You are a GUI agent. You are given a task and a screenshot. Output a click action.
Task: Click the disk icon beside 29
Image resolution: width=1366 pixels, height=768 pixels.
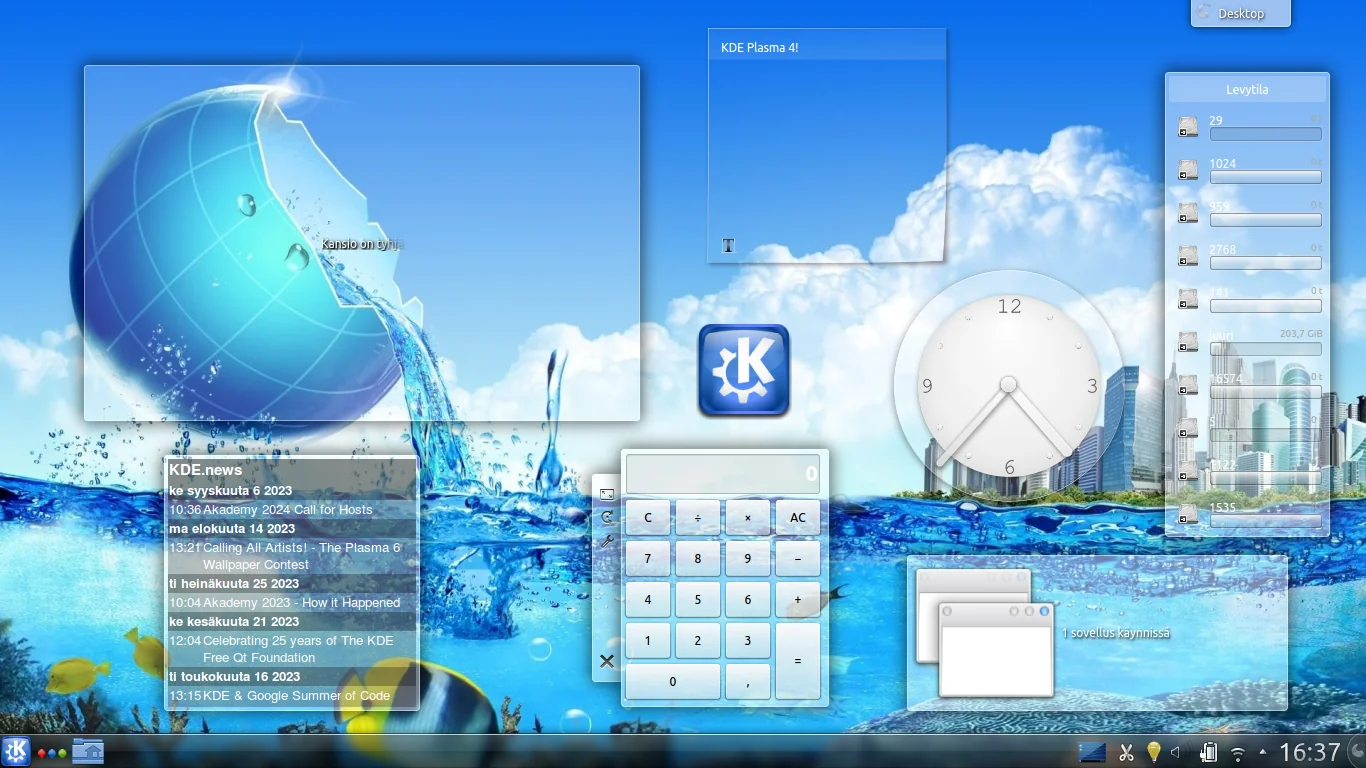1188,127
